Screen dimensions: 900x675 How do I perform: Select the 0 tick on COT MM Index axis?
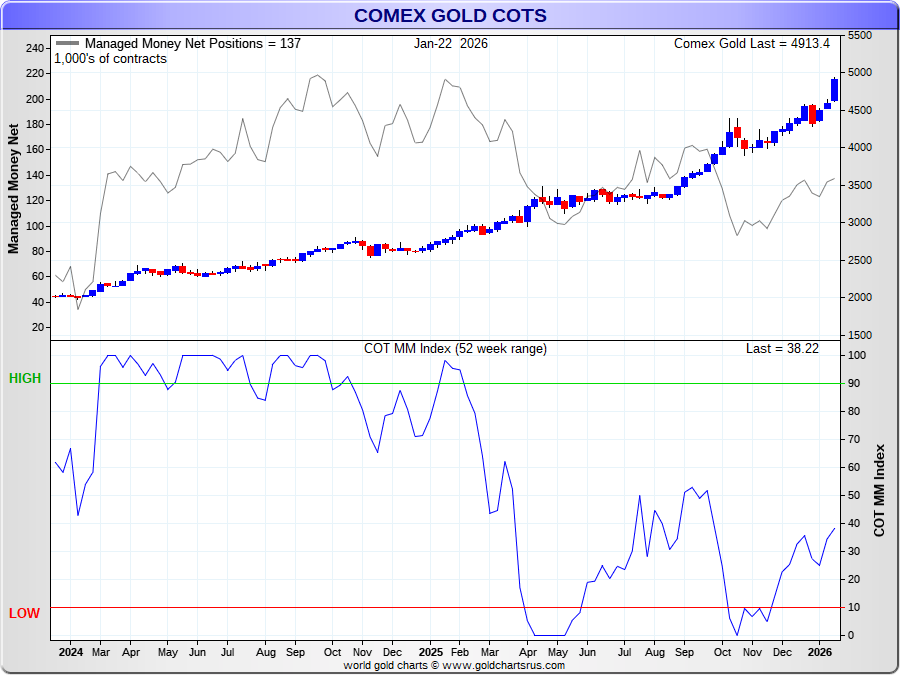coord(851,635)
